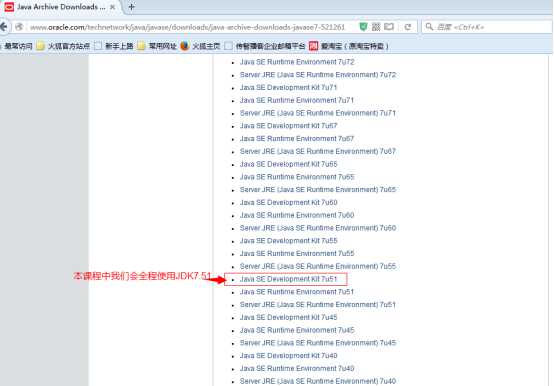
Task: Open Server JRE 7u65 link
Action: pyautogui.click(x=318, y=190)
